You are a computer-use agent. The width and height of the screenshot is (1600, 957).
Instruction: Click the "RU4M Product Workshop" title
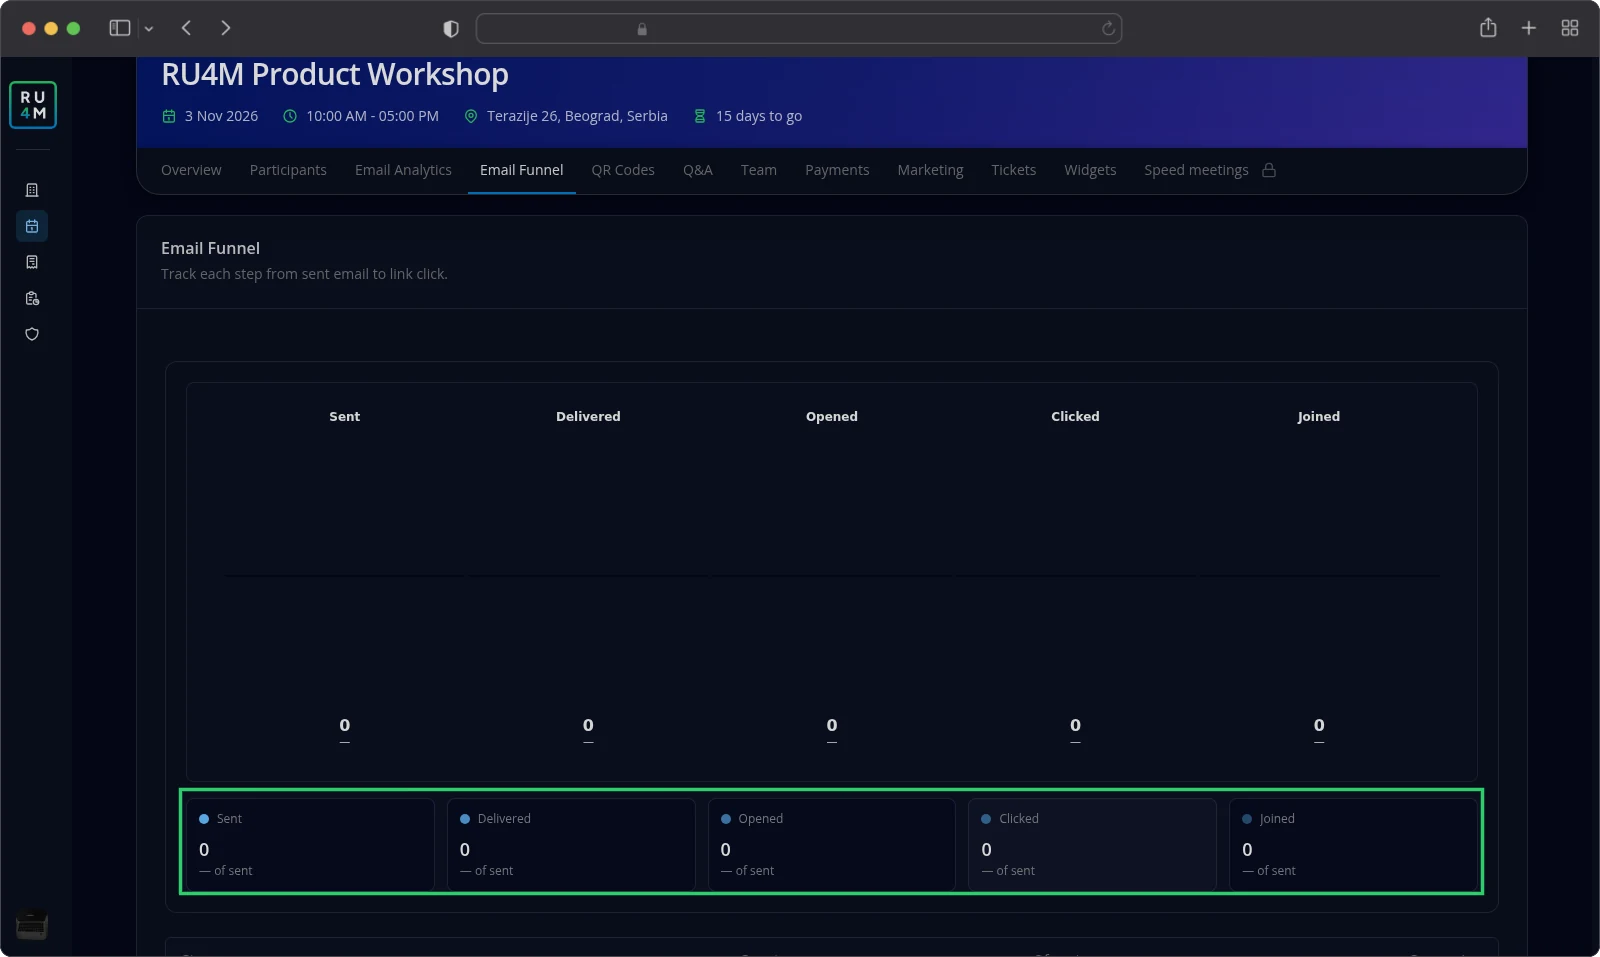335,75
